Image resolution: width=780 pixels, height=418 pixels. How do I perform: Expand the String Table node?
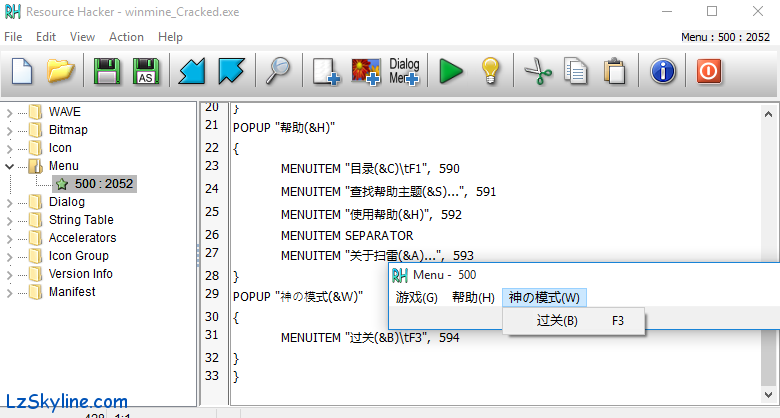10,220
